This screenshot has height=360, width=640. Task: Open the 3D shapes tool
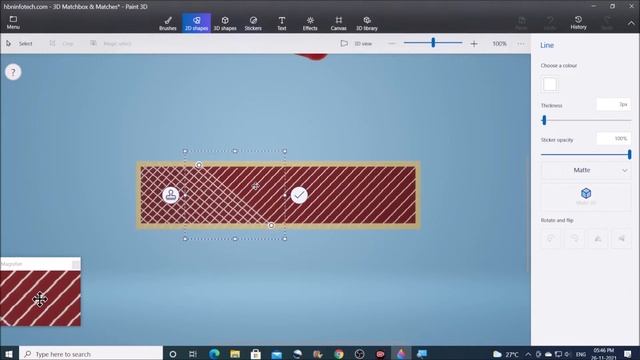(225, 23)
